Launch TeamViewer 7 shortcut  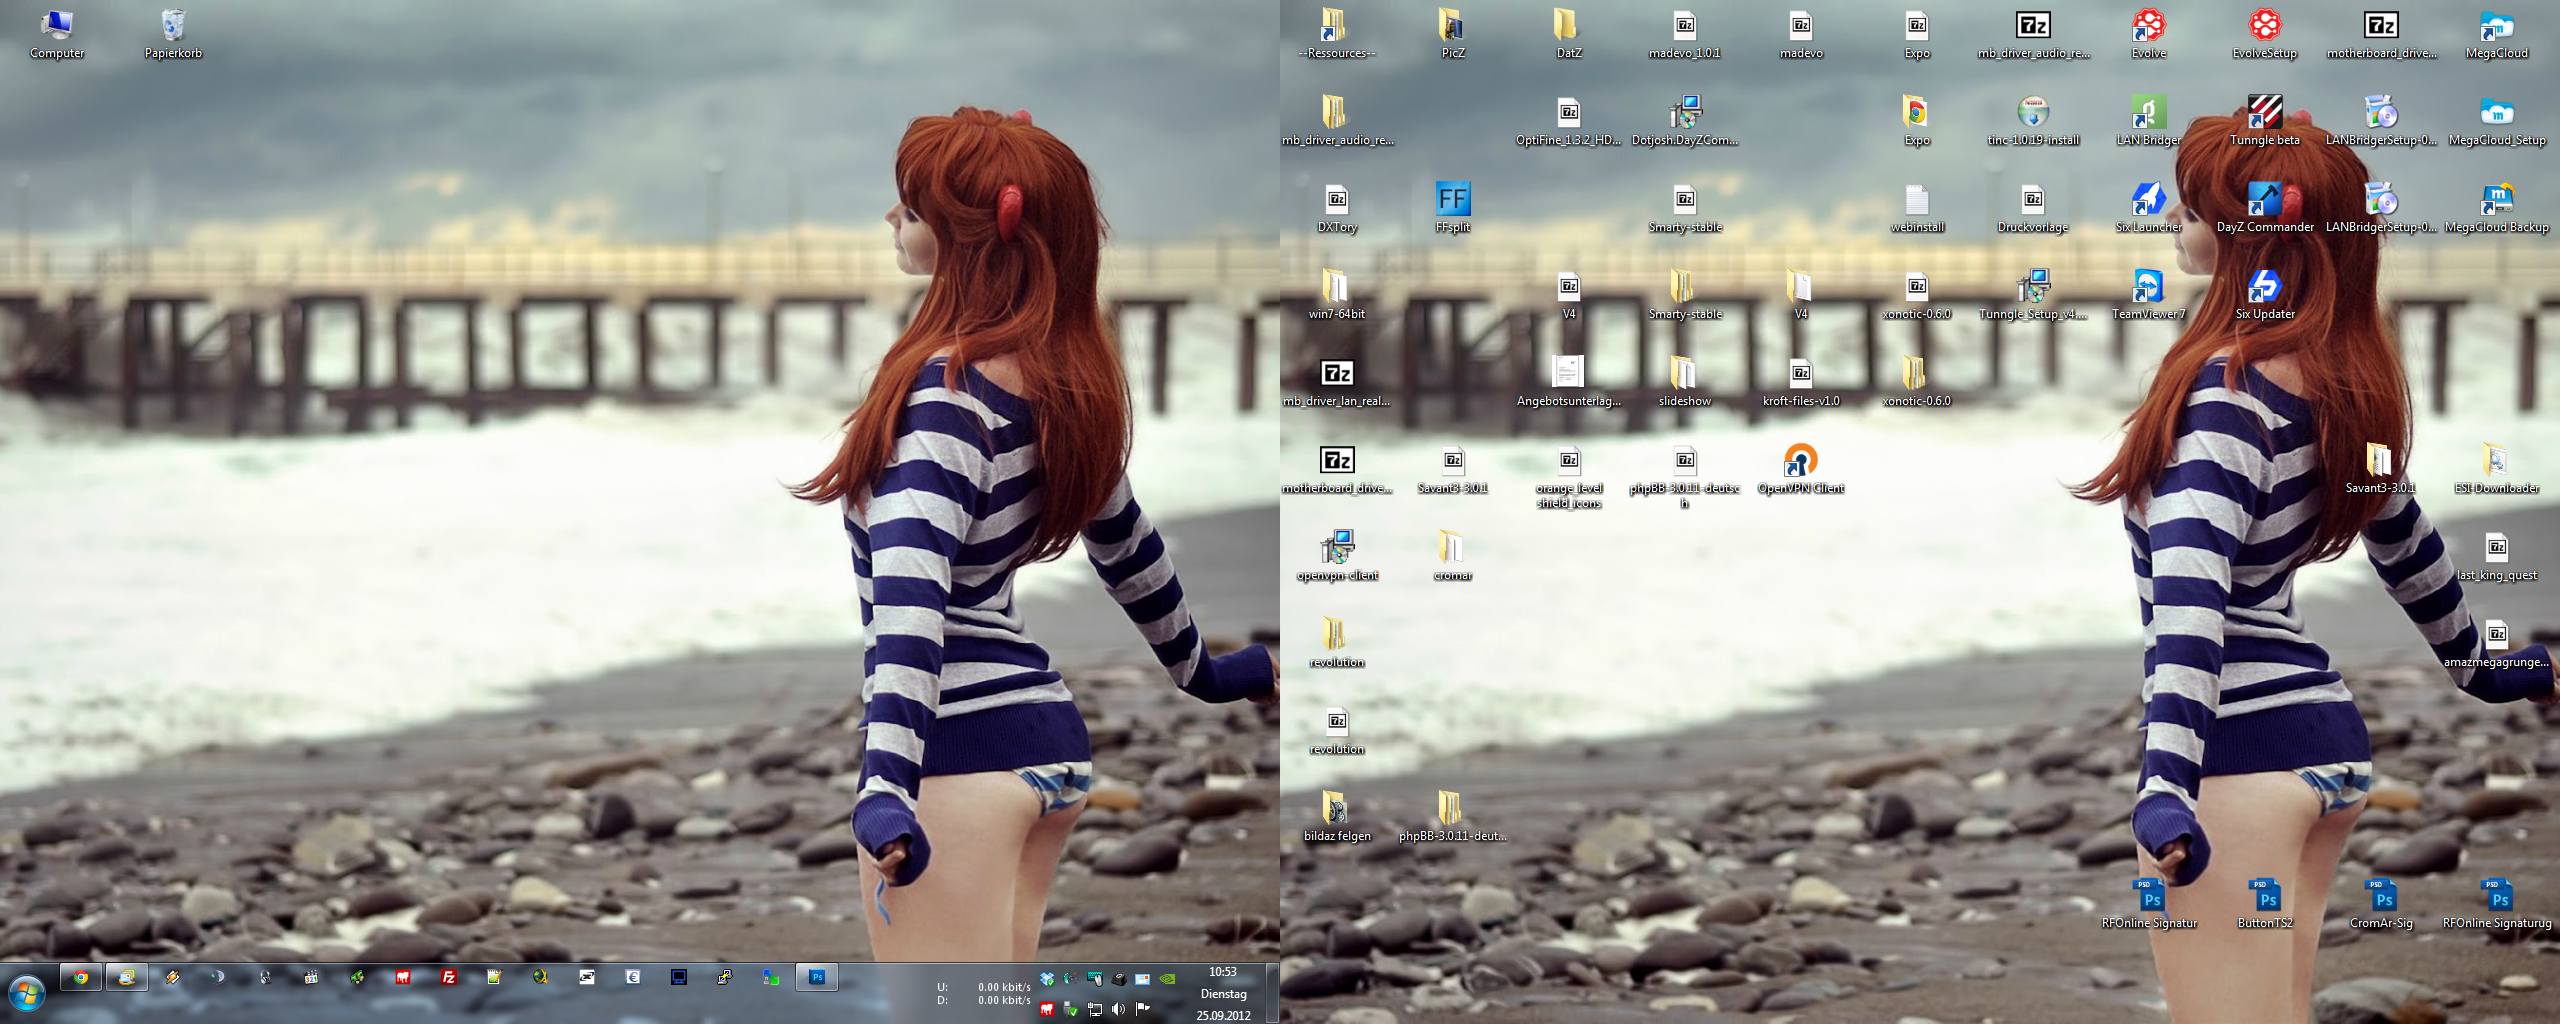coord(2148,295)
